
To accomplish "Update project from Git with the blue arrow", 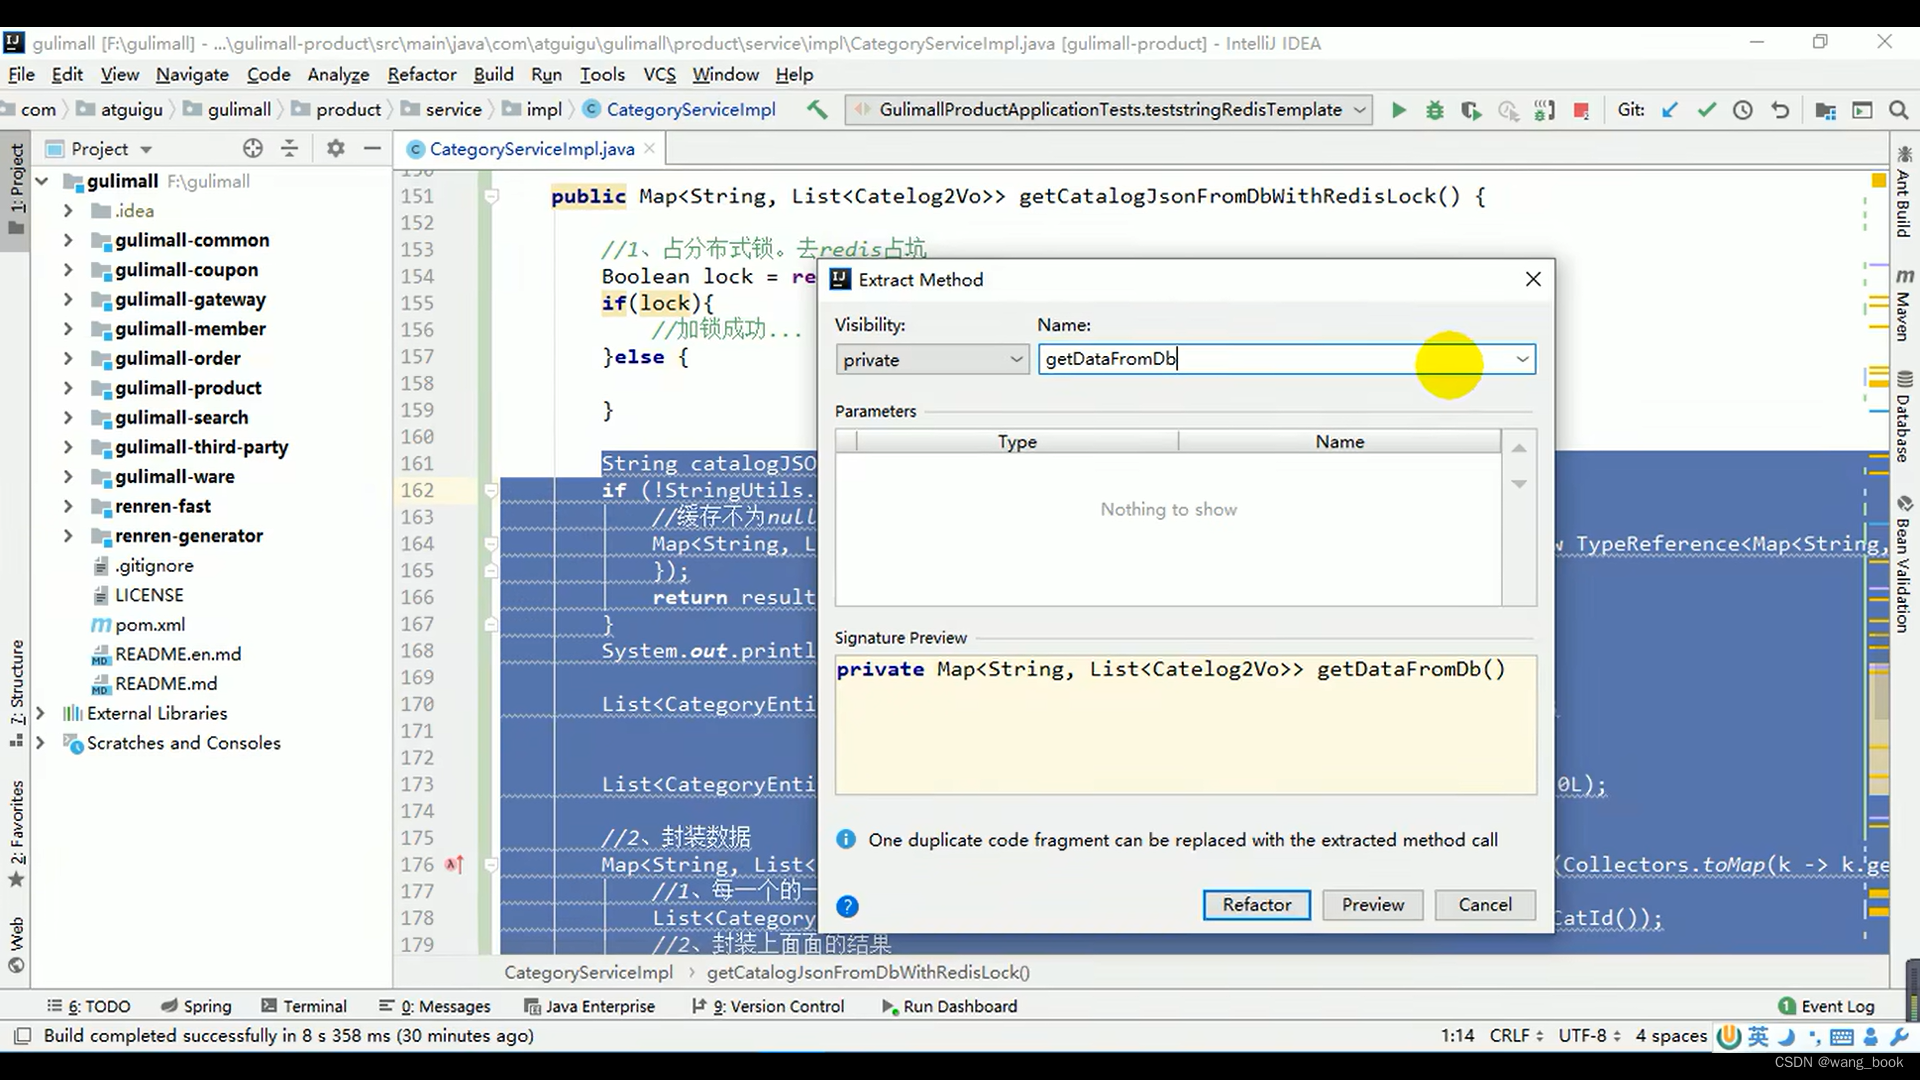I will click(x=1670, y=110).
